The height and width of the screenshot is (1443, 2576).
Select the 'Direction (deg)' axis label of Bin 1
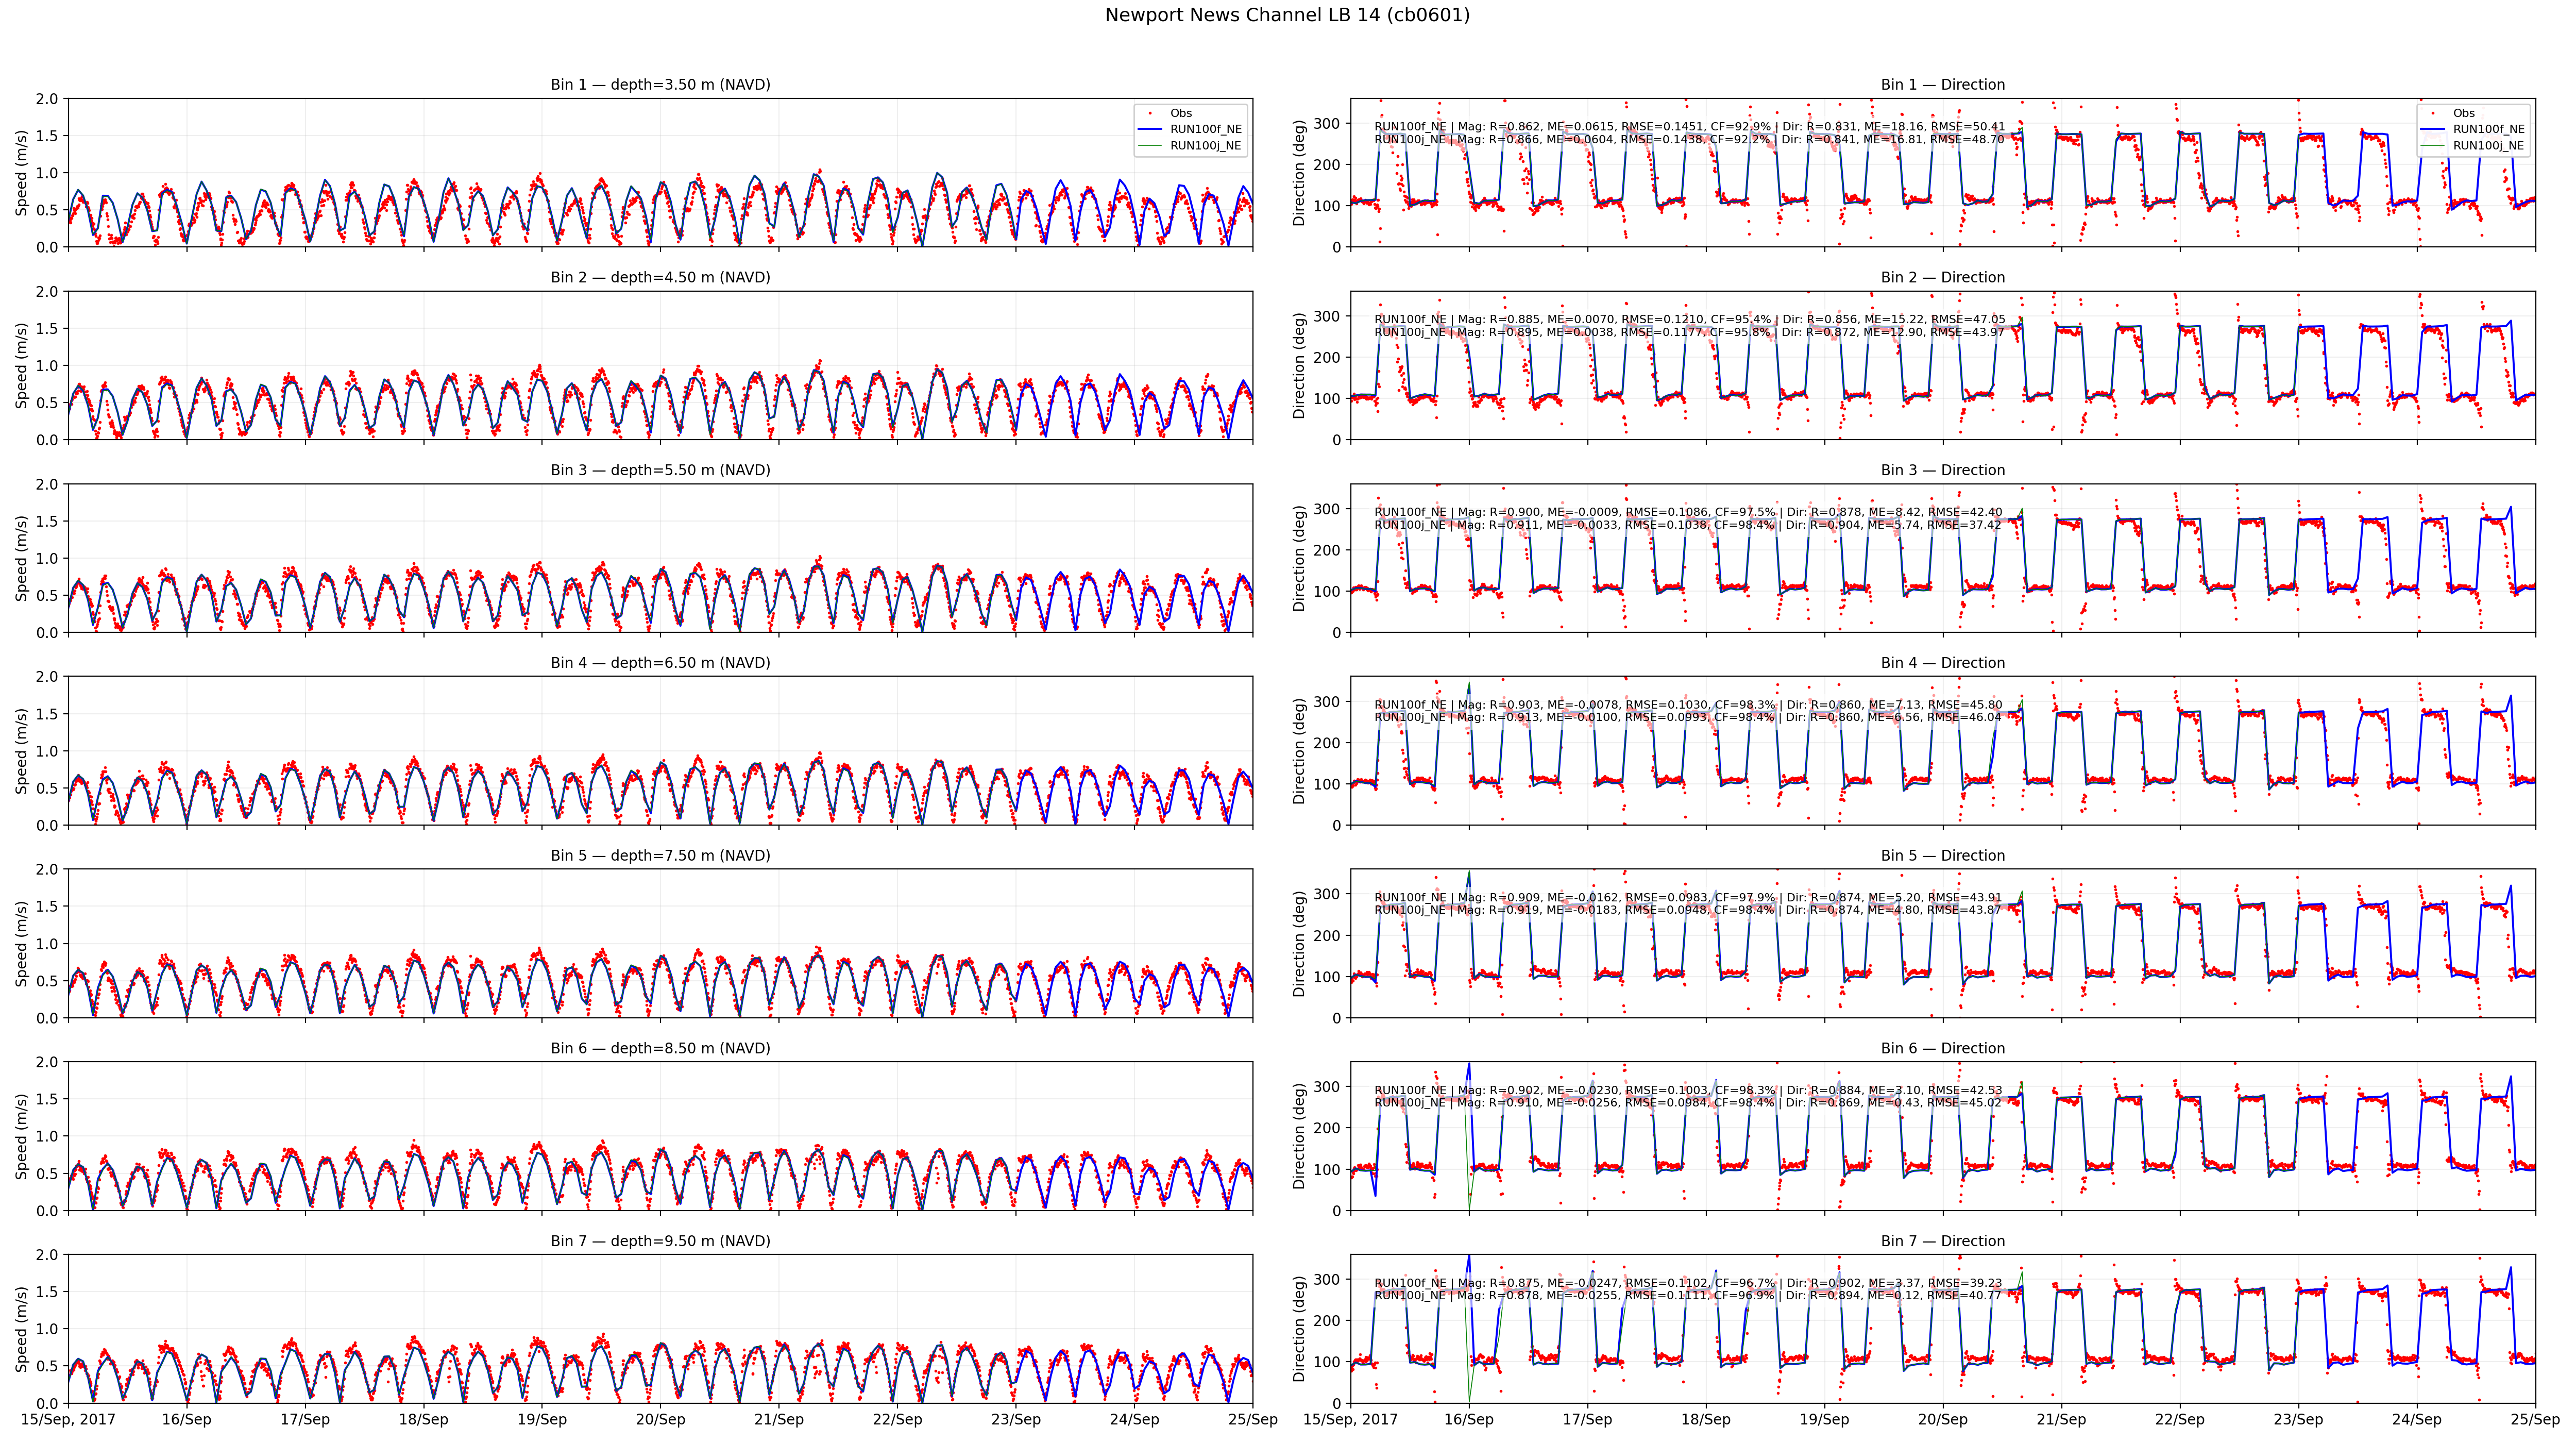coord(1300,173)
